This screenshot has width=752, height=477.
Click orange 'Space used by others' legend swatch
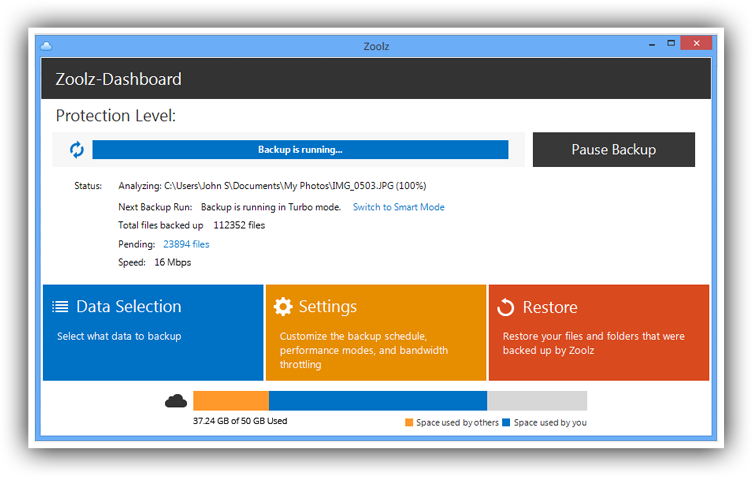pos(409,422)
